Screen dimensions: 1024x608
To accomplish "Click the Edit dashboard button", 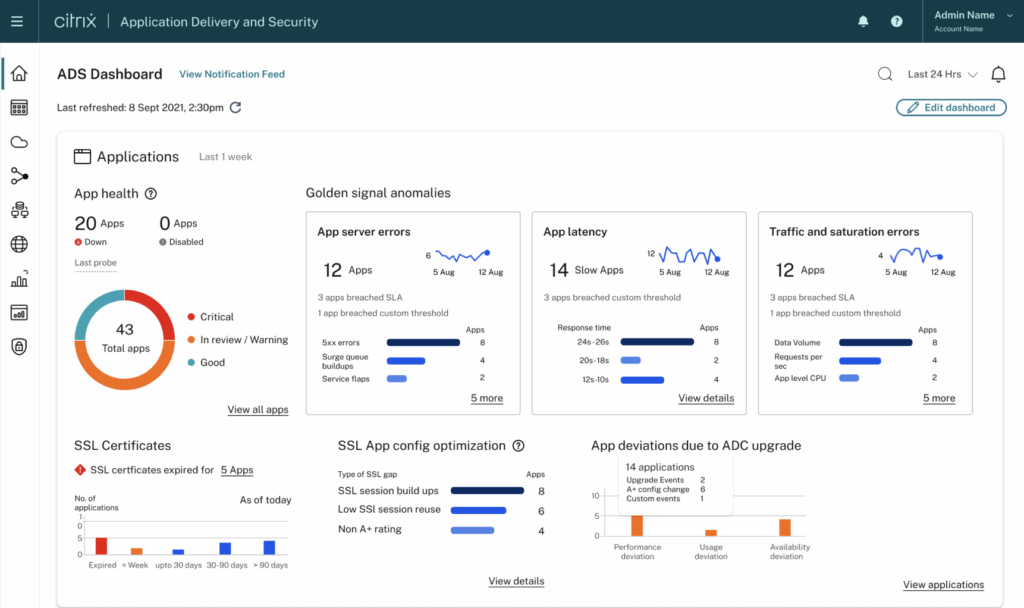I will (x=951, y=108).
